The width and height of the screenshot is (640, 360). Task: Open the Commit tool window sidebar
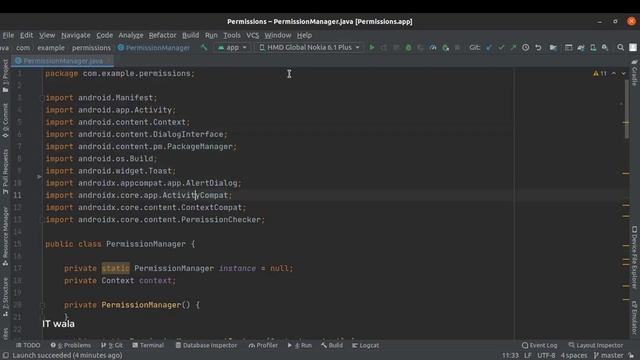(x=5, y=120)
